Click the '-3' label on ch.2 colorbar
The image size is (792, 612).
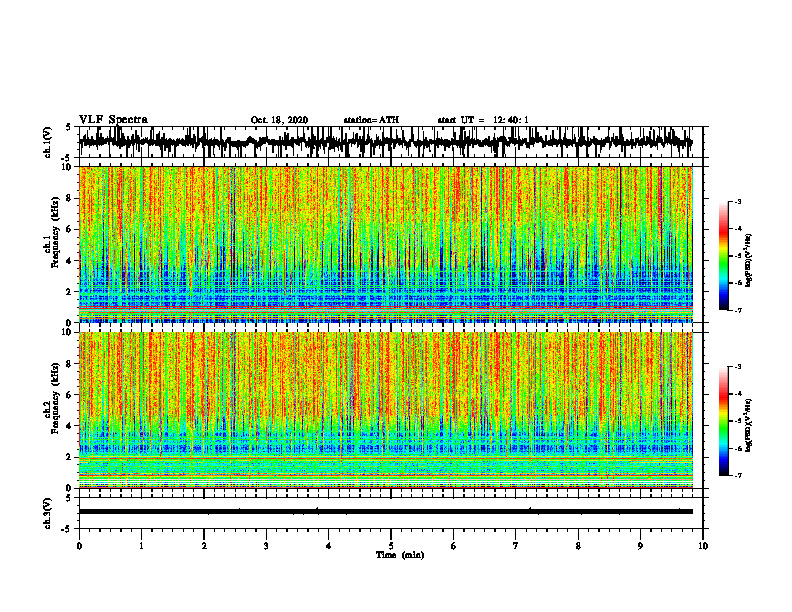point(737,367)
